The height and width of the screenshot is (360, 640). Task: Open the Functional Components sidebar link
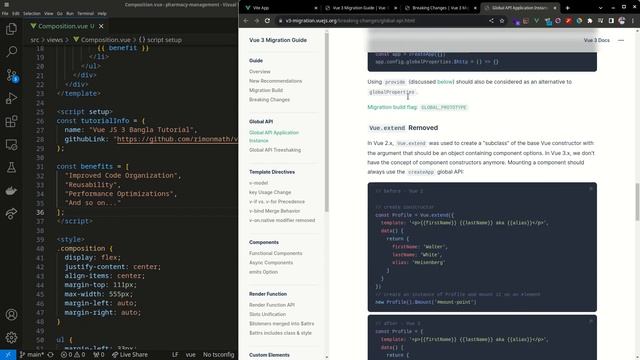click(276, 253)
